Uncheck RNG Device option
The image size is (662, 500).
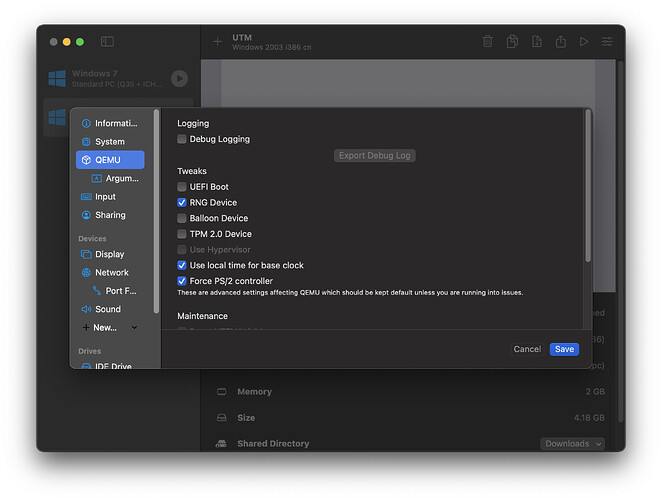pyautogui.click(x=182, y=202)
